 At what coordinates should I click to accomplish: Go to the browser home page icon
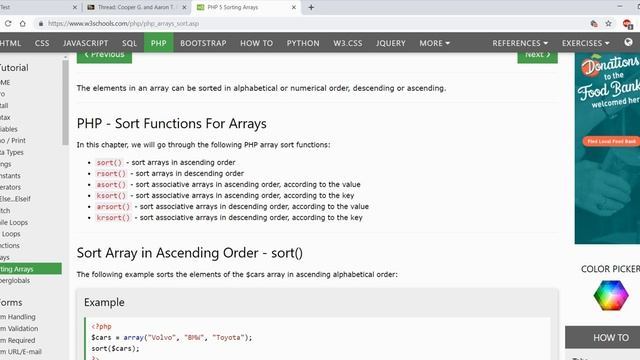click(22, 24)
